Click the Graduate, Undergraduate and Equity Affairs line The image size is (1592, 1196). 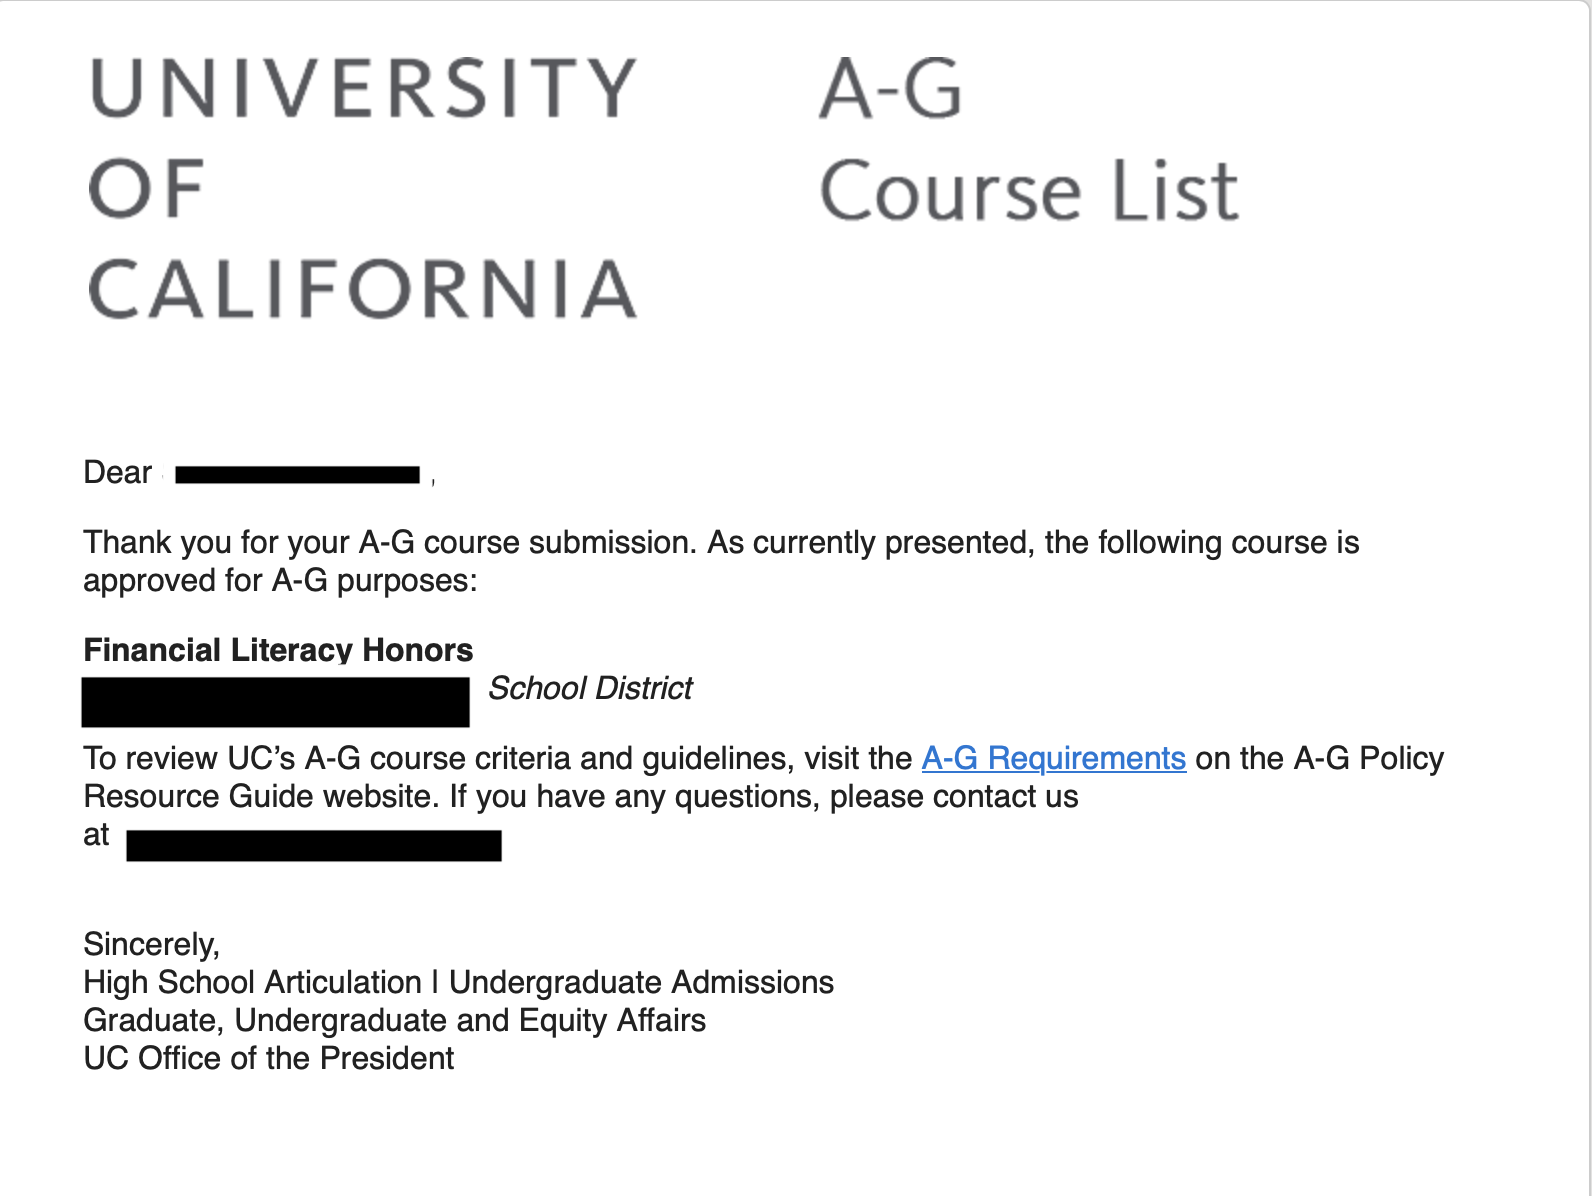click(x=394, y=1020)
